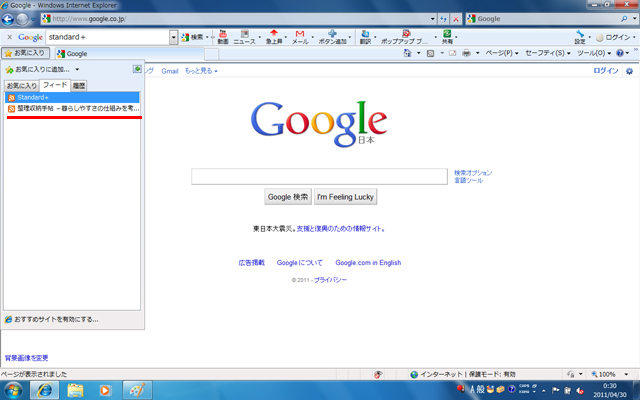
Task: Expand the Print button dropdown arrow
Action: [477, 53]
